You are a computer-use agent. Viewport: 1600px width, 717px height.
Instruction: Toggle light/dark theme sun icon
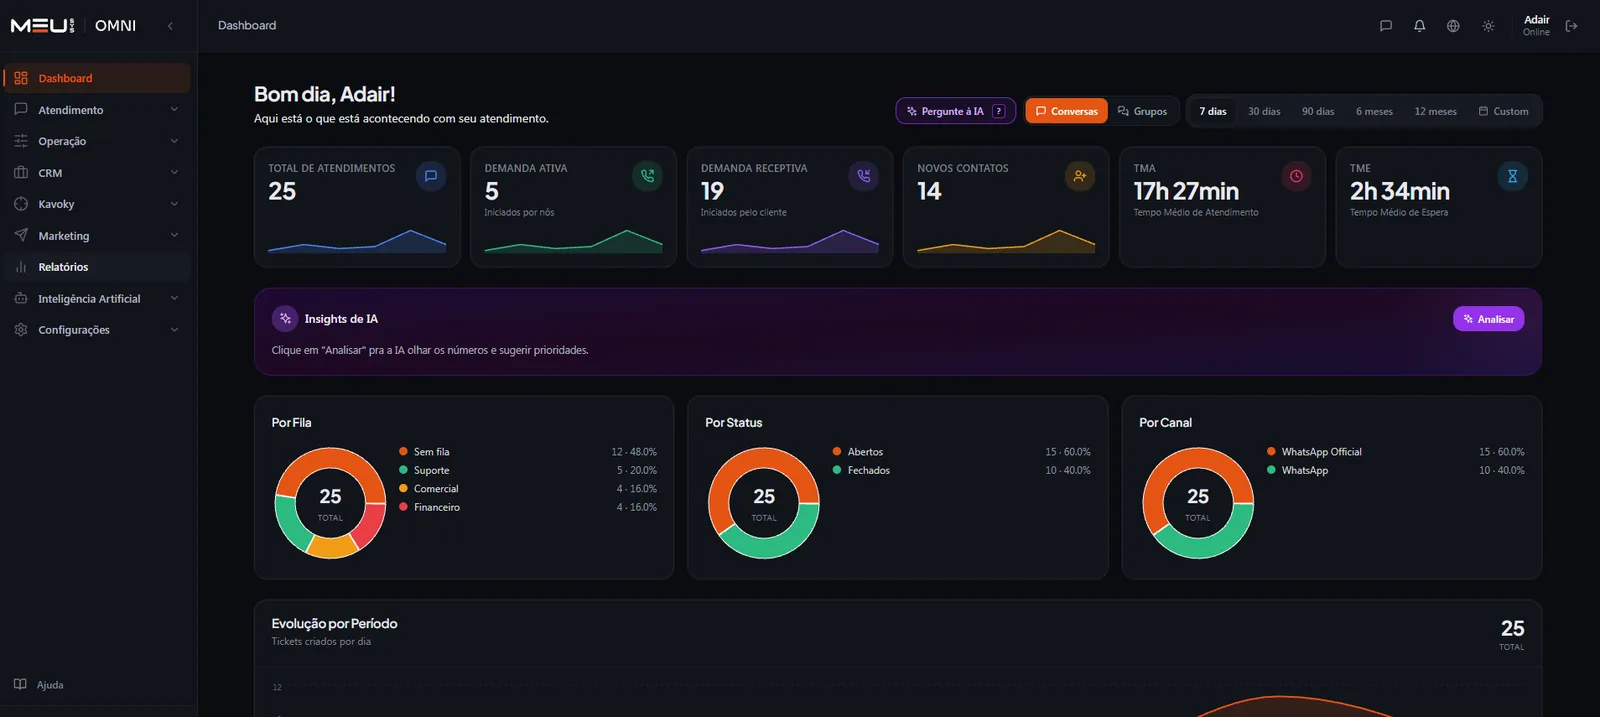click(1489, 26)
